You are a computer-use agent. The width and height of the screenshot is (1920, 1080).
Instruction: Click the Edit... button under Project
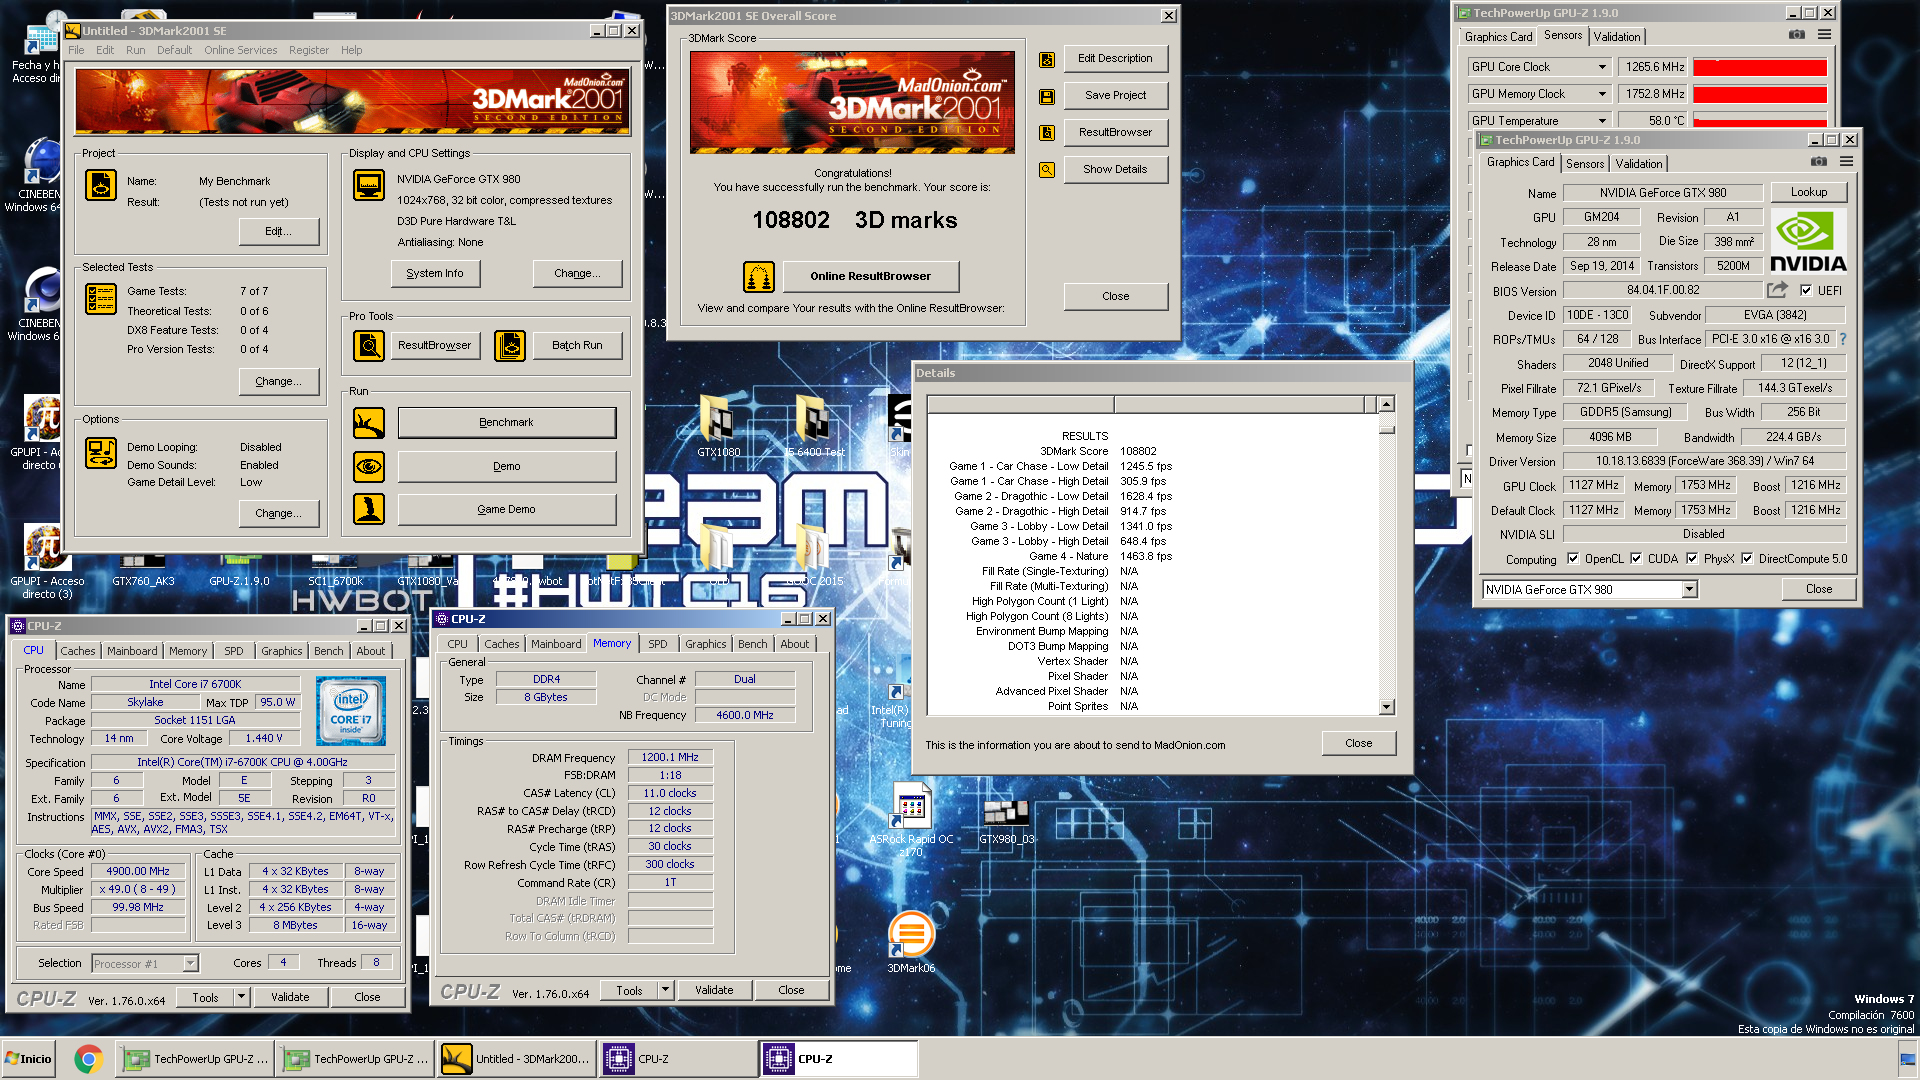(278, 232)
